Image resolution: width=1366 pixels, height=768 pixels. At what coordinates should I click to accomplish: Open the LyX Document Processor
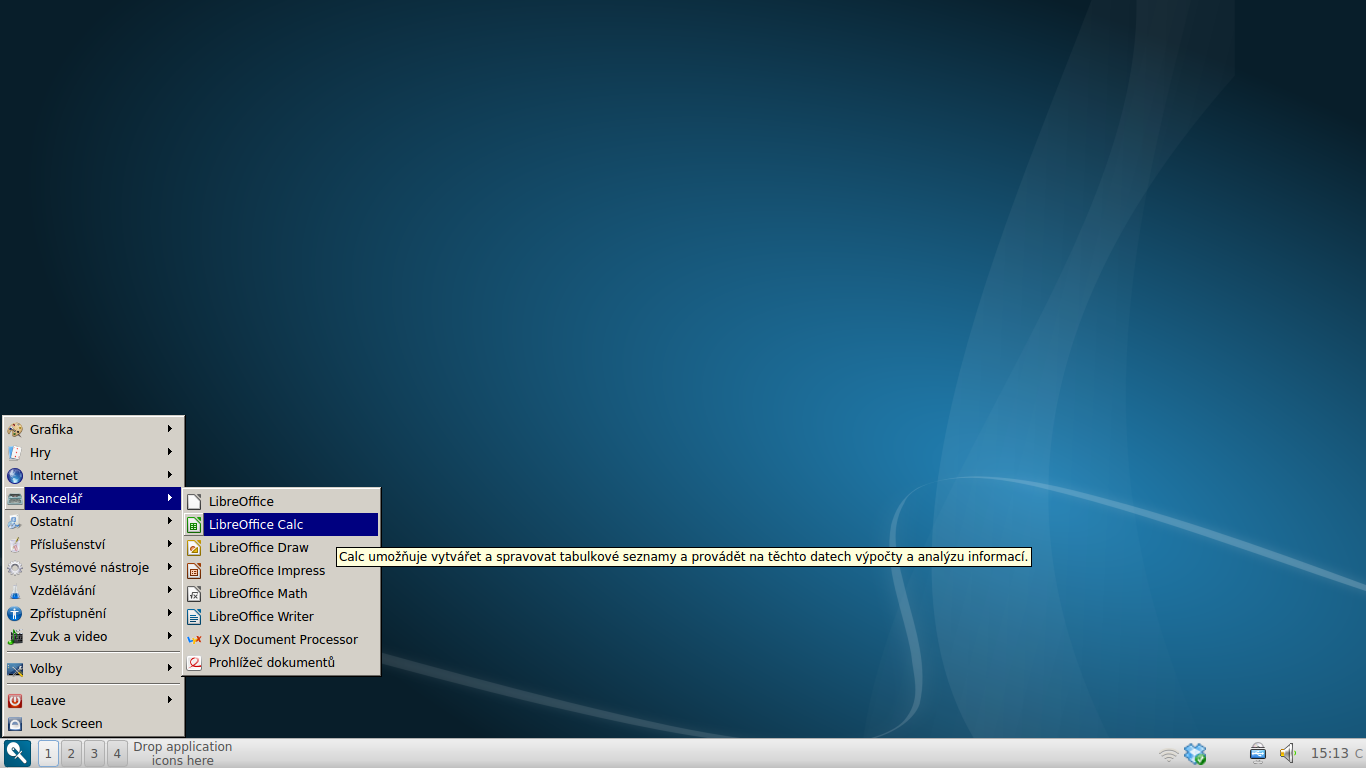point(283,639)
